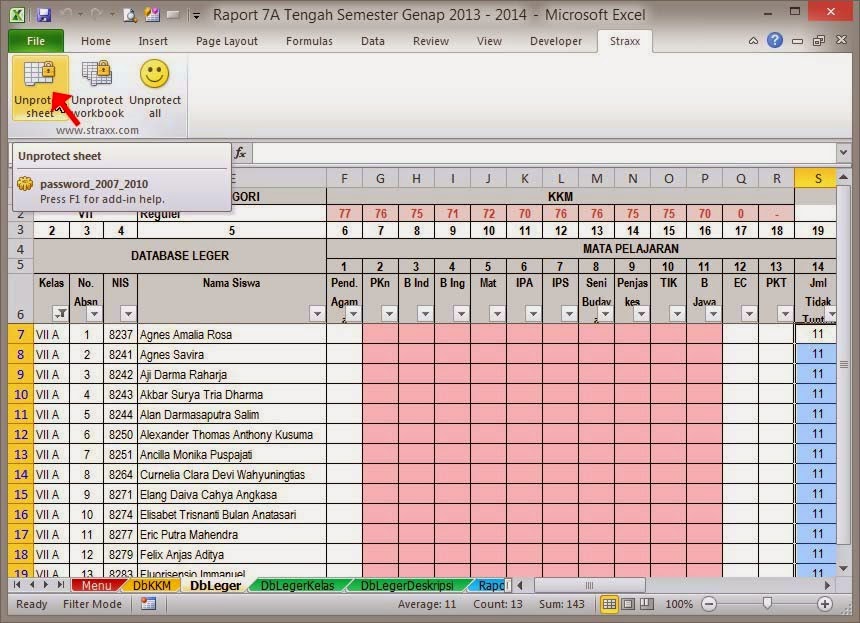Select the DbLegerKelas sheet tab
This screenshot has height=623, width=860.
[294, 586]
